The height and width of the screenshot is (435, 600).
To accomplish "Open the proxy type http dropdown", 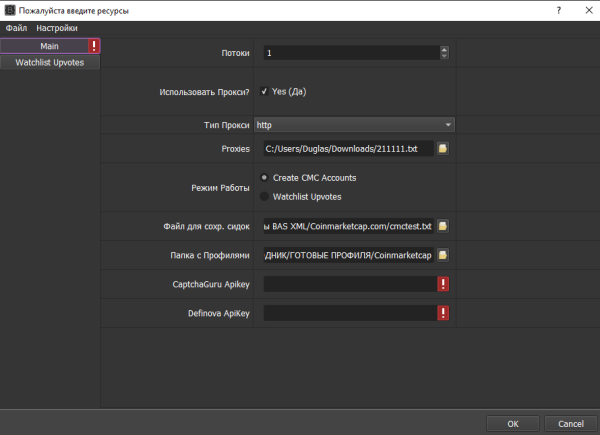I will [358, 125].
